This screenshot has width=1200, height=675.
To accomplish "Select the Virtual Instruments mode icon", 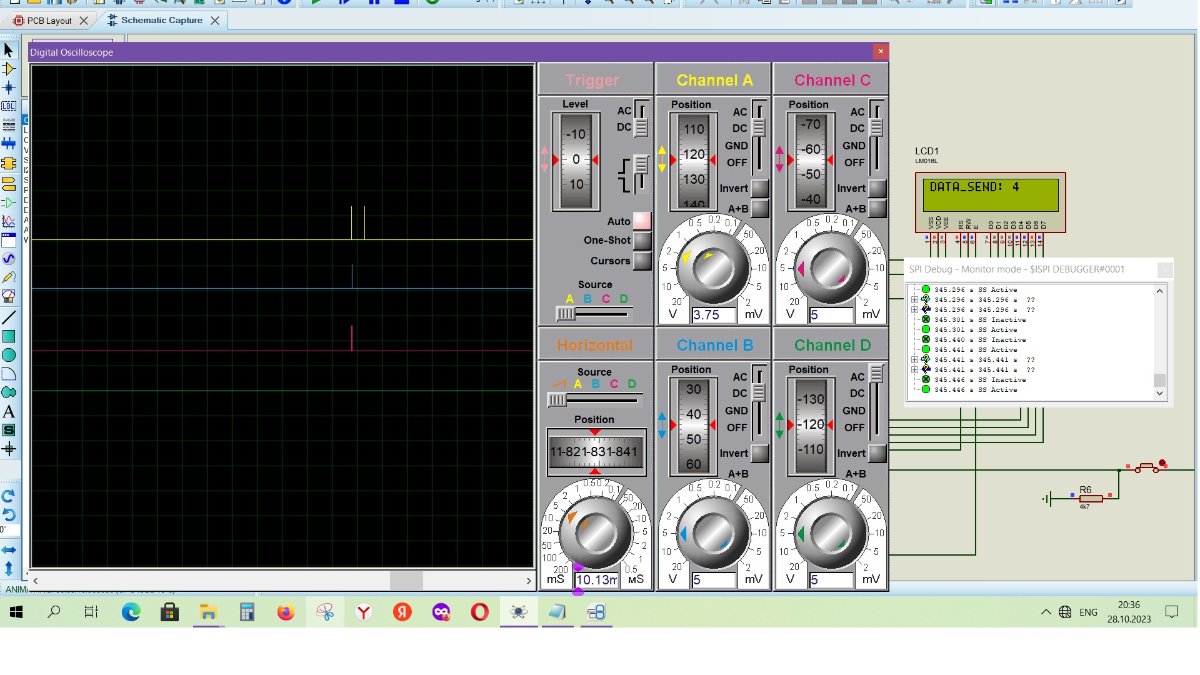I will click(x=9, y=296).
